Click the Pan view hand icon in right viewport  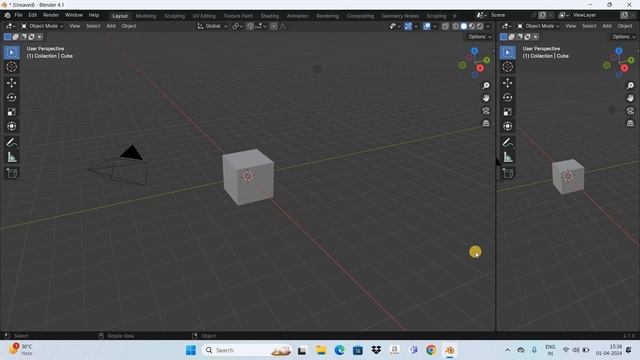pyautogui.click(x=630, y=98)
